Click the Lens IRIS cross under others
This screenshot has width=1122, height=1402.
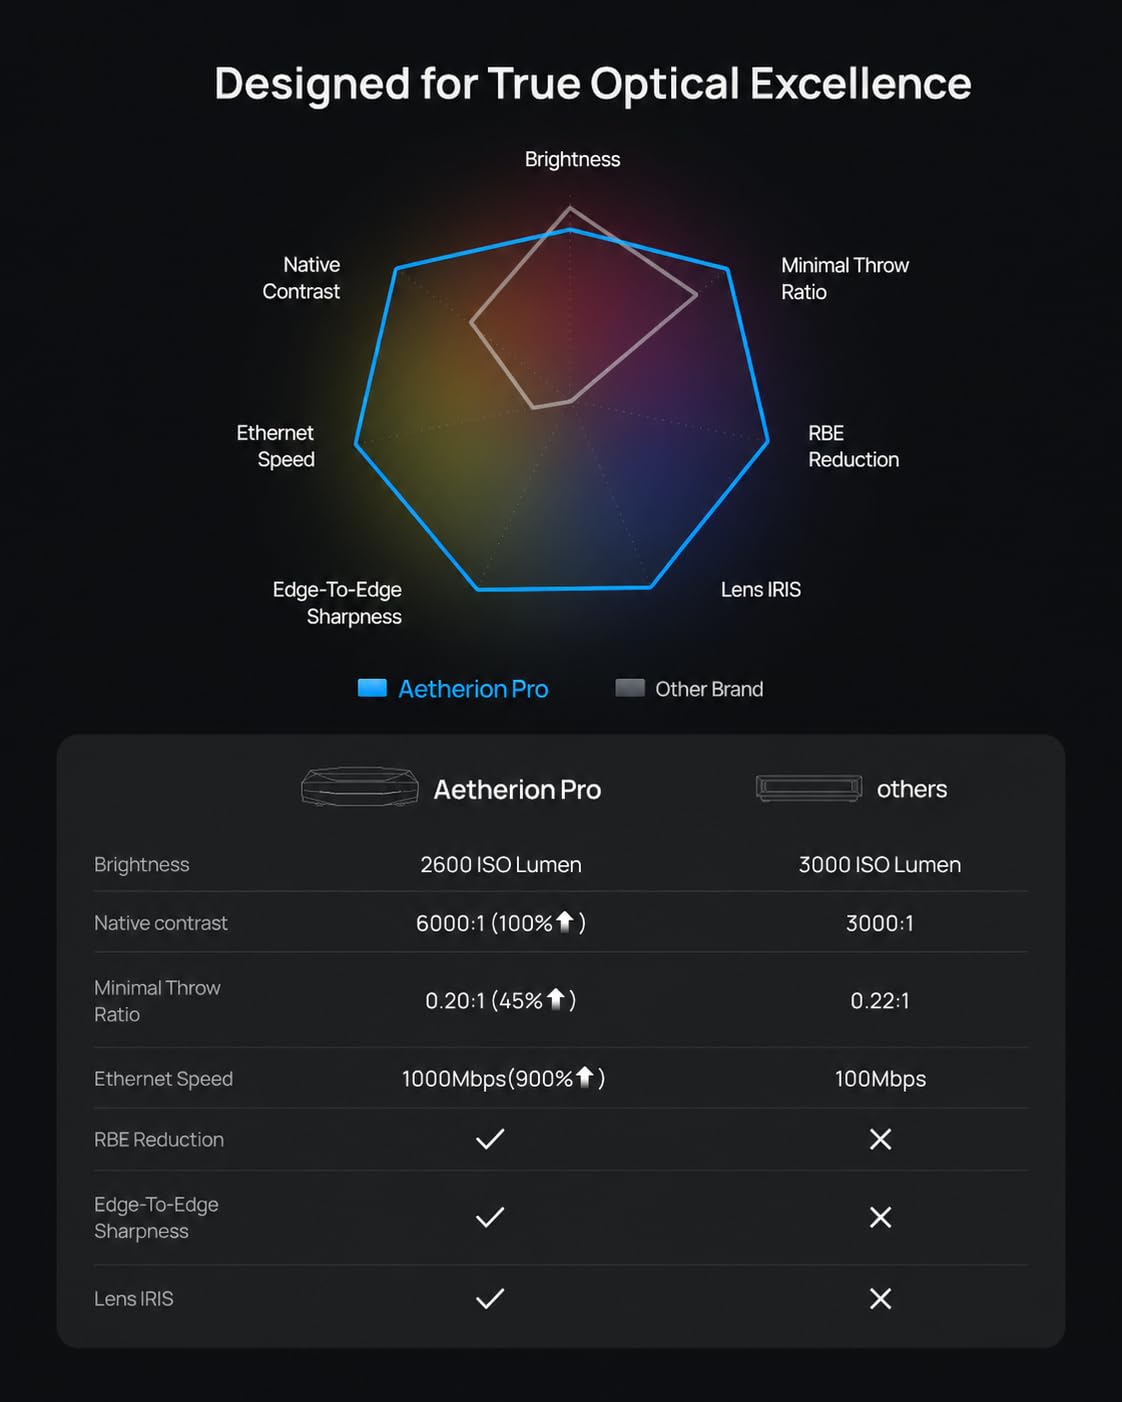(880, 1299)
